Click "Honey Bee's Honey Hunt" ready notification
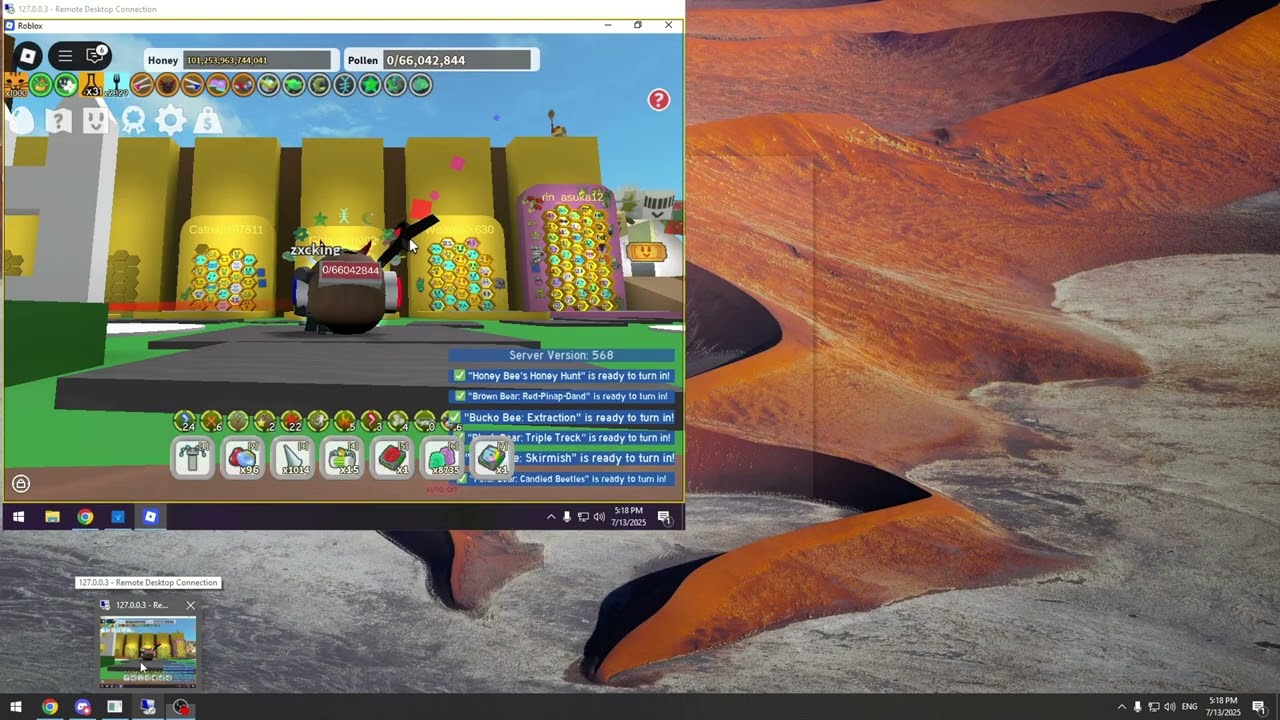 (x=562, y=376)
